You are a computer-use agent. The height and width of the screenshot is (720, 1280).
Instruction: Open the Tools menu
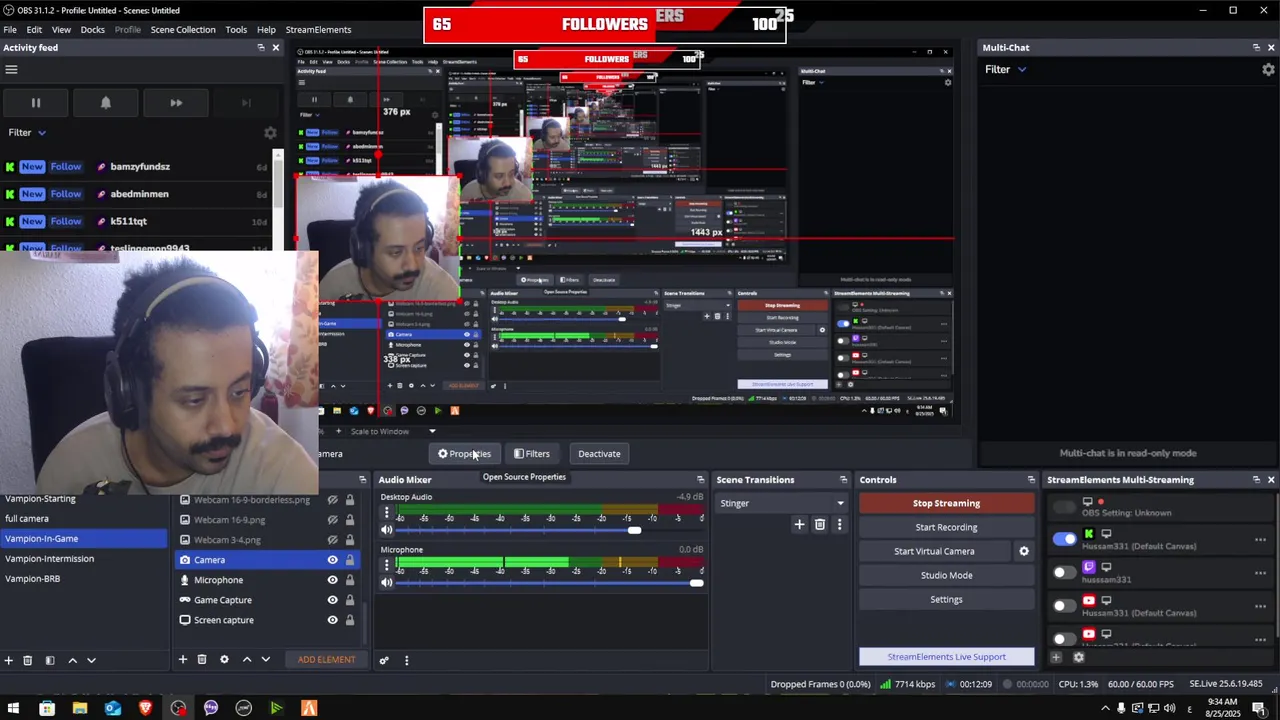[236, 29]
